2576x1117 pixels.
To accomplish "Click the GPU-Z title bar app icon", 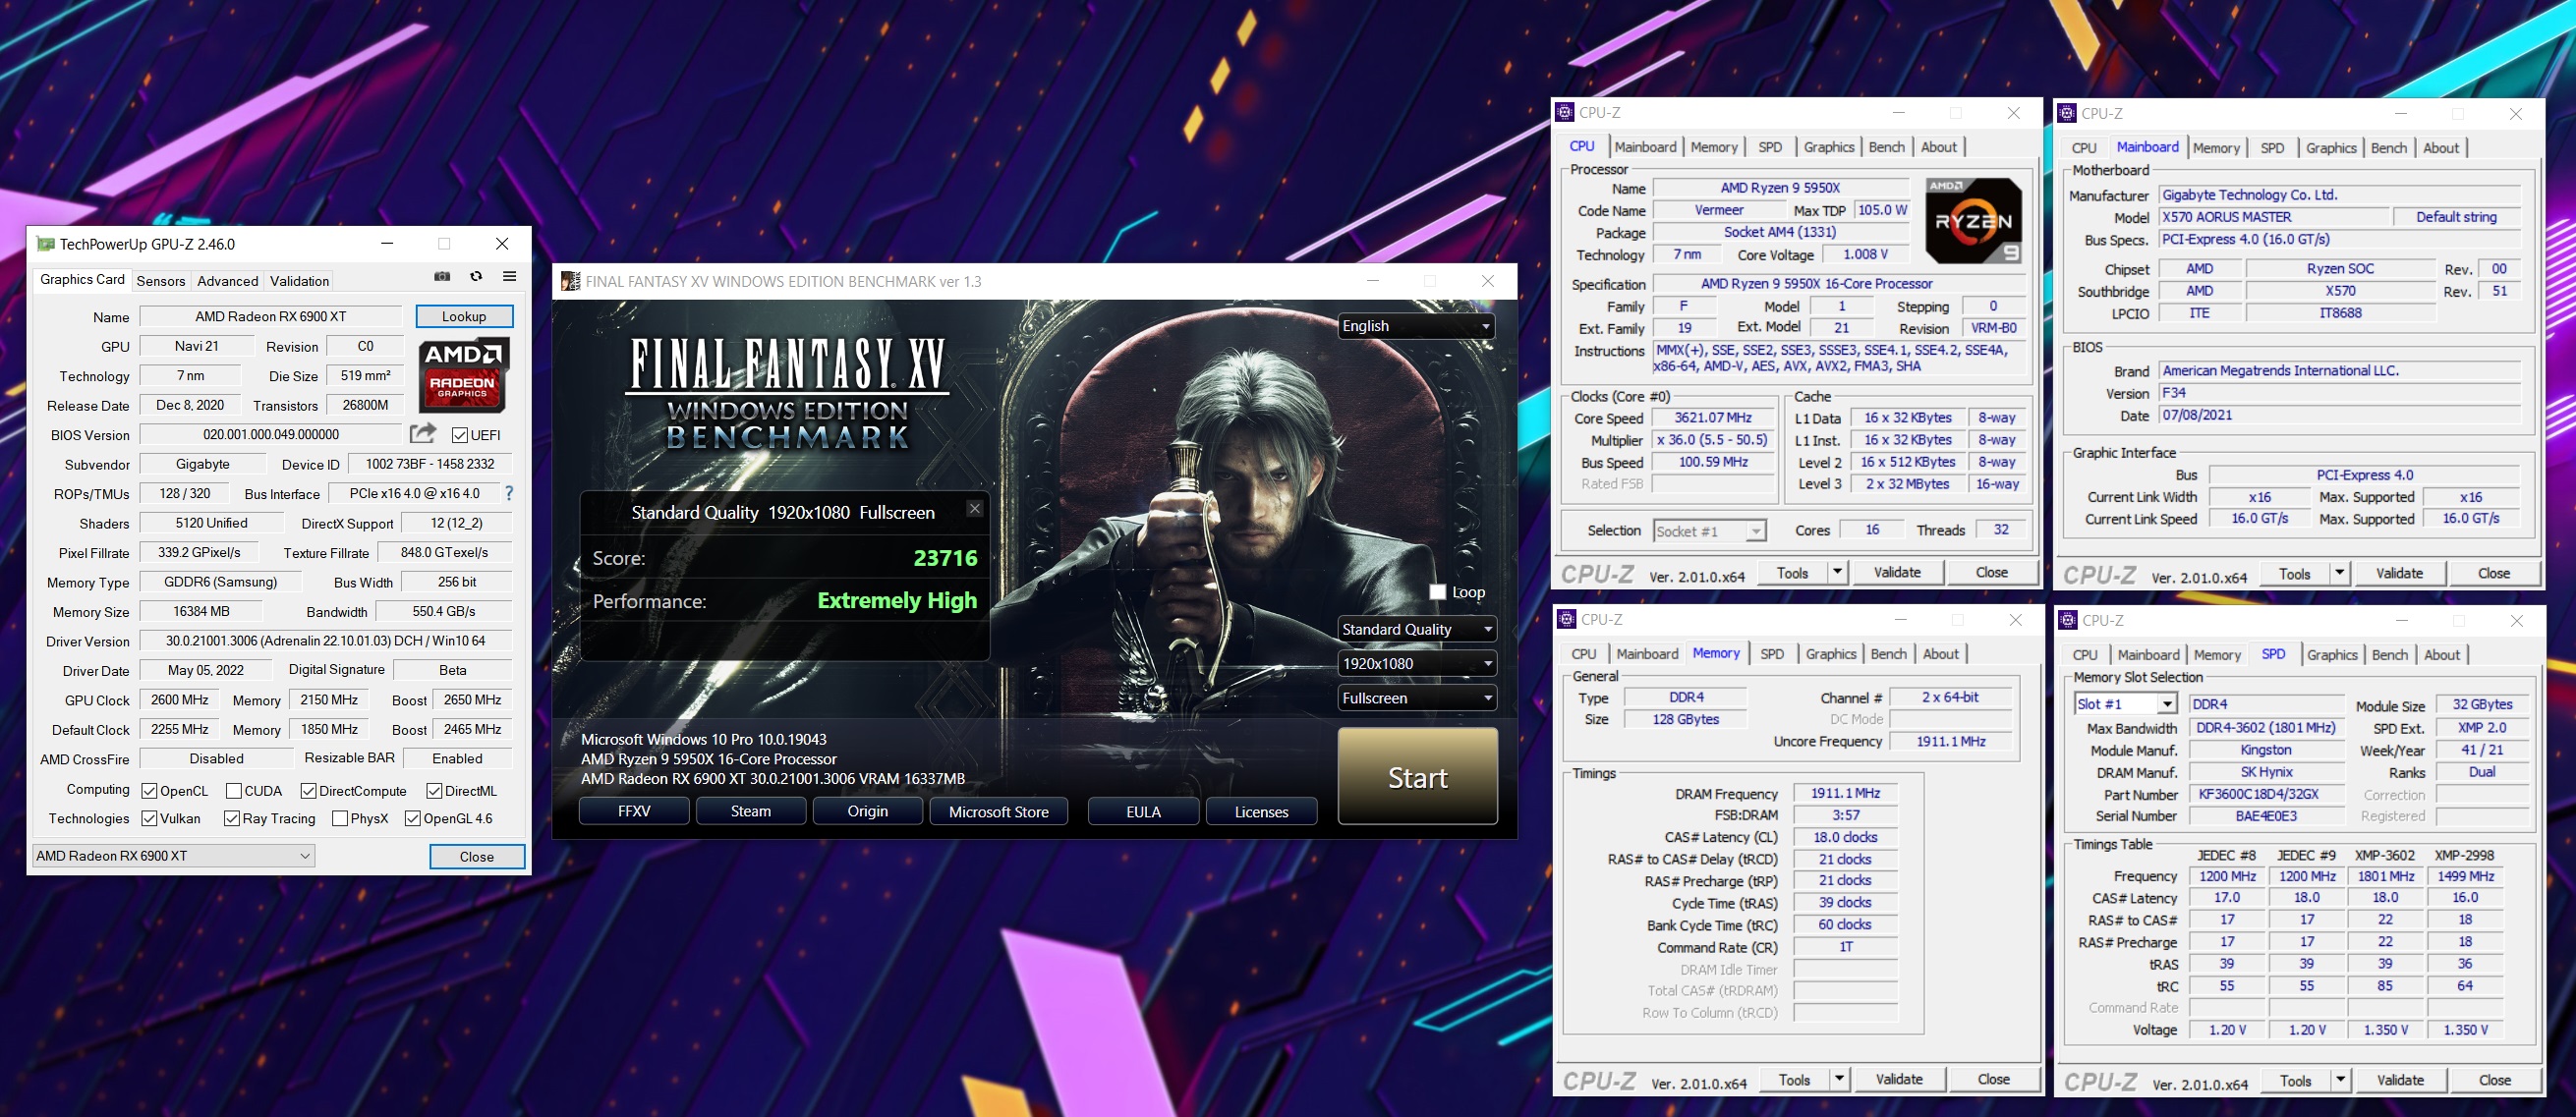I will pyautogui.click(x=45, y=244).
